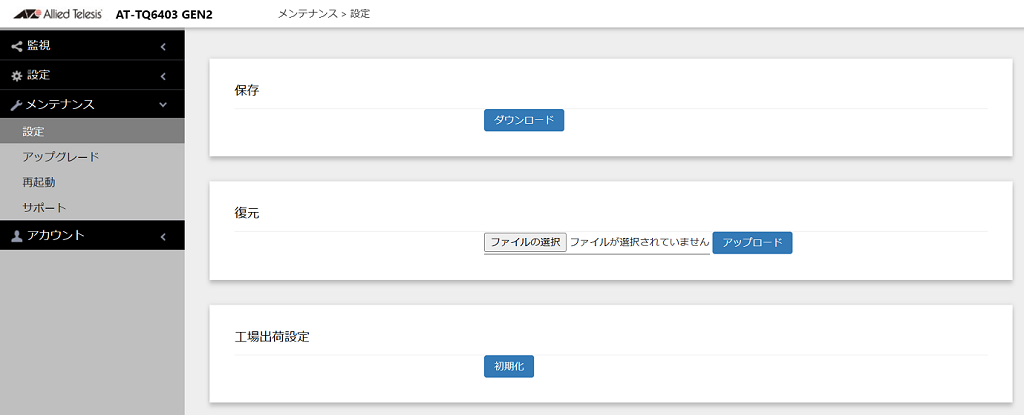The height and width of the screenshot is (415, 1024).
Task: Open the アップグレード page
Action: pos(92,157)
